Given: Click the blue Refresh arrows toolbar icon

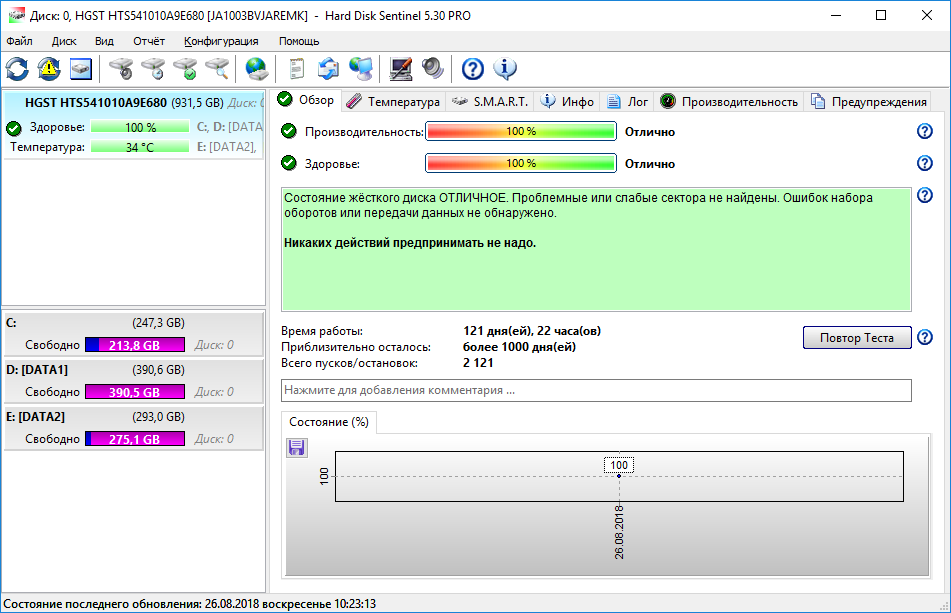Looking at the screenshot, I should (17, 69).
